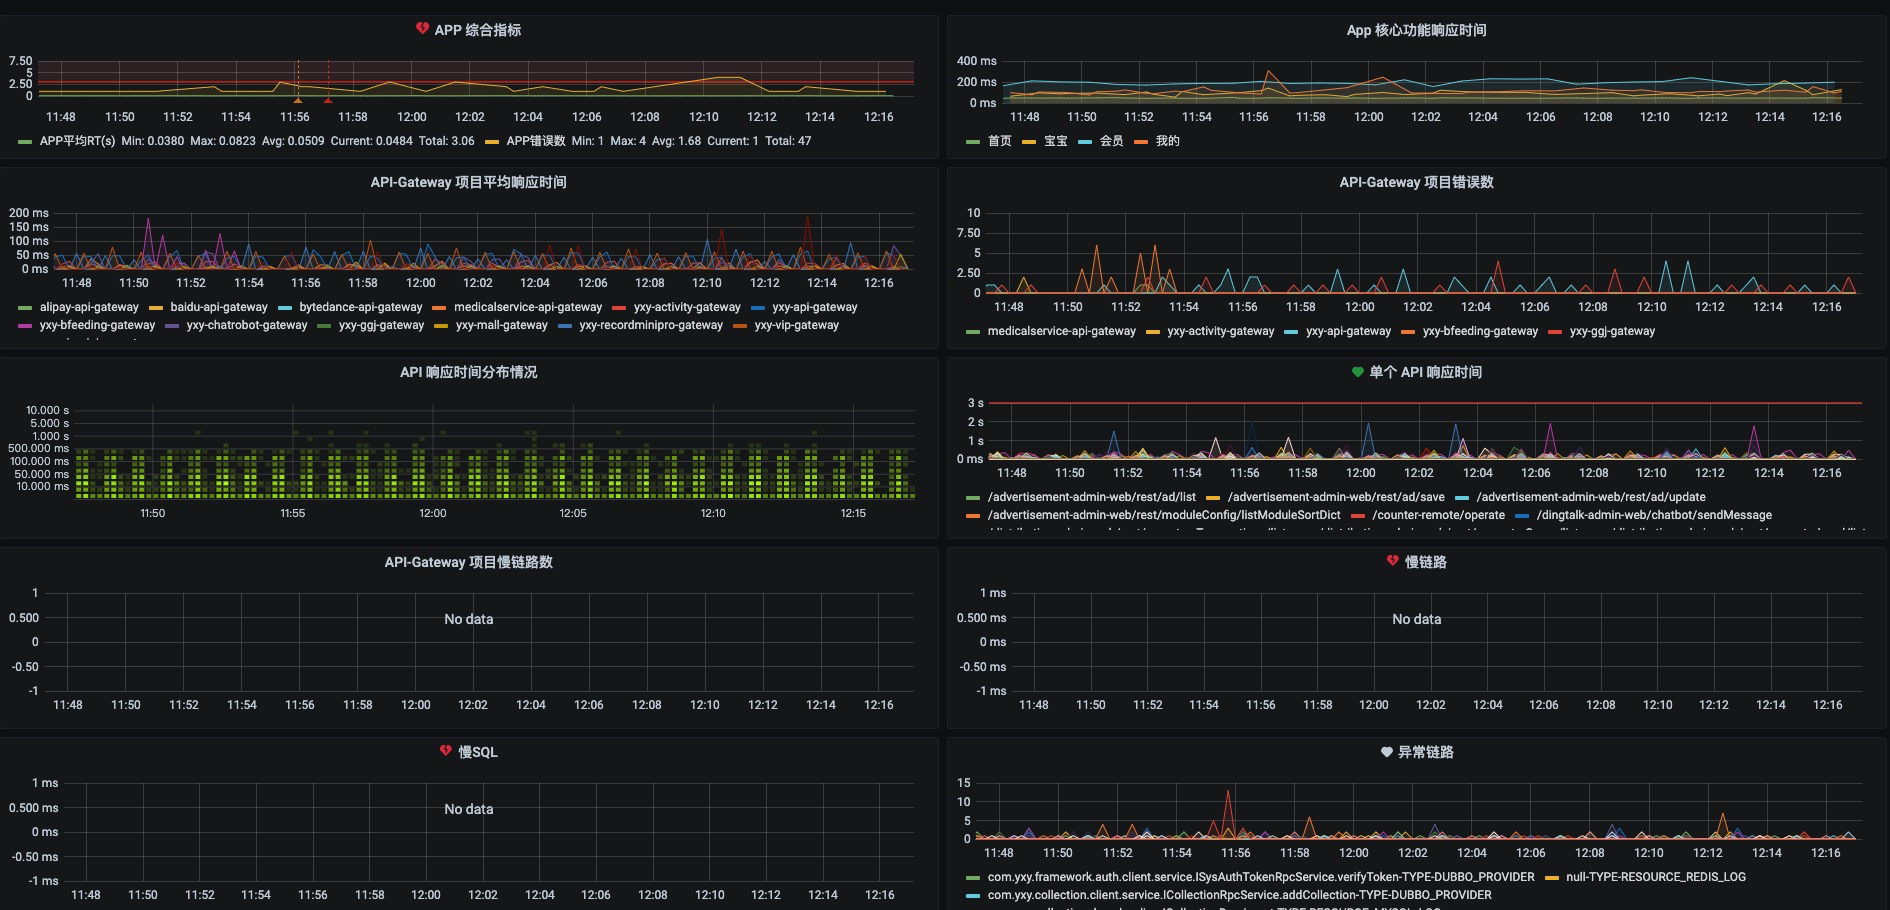The width and height of the screenshot is (1890, 910).
Task: Toggle /counter-remote/operate series legend entry
Action: [1438, 515]
